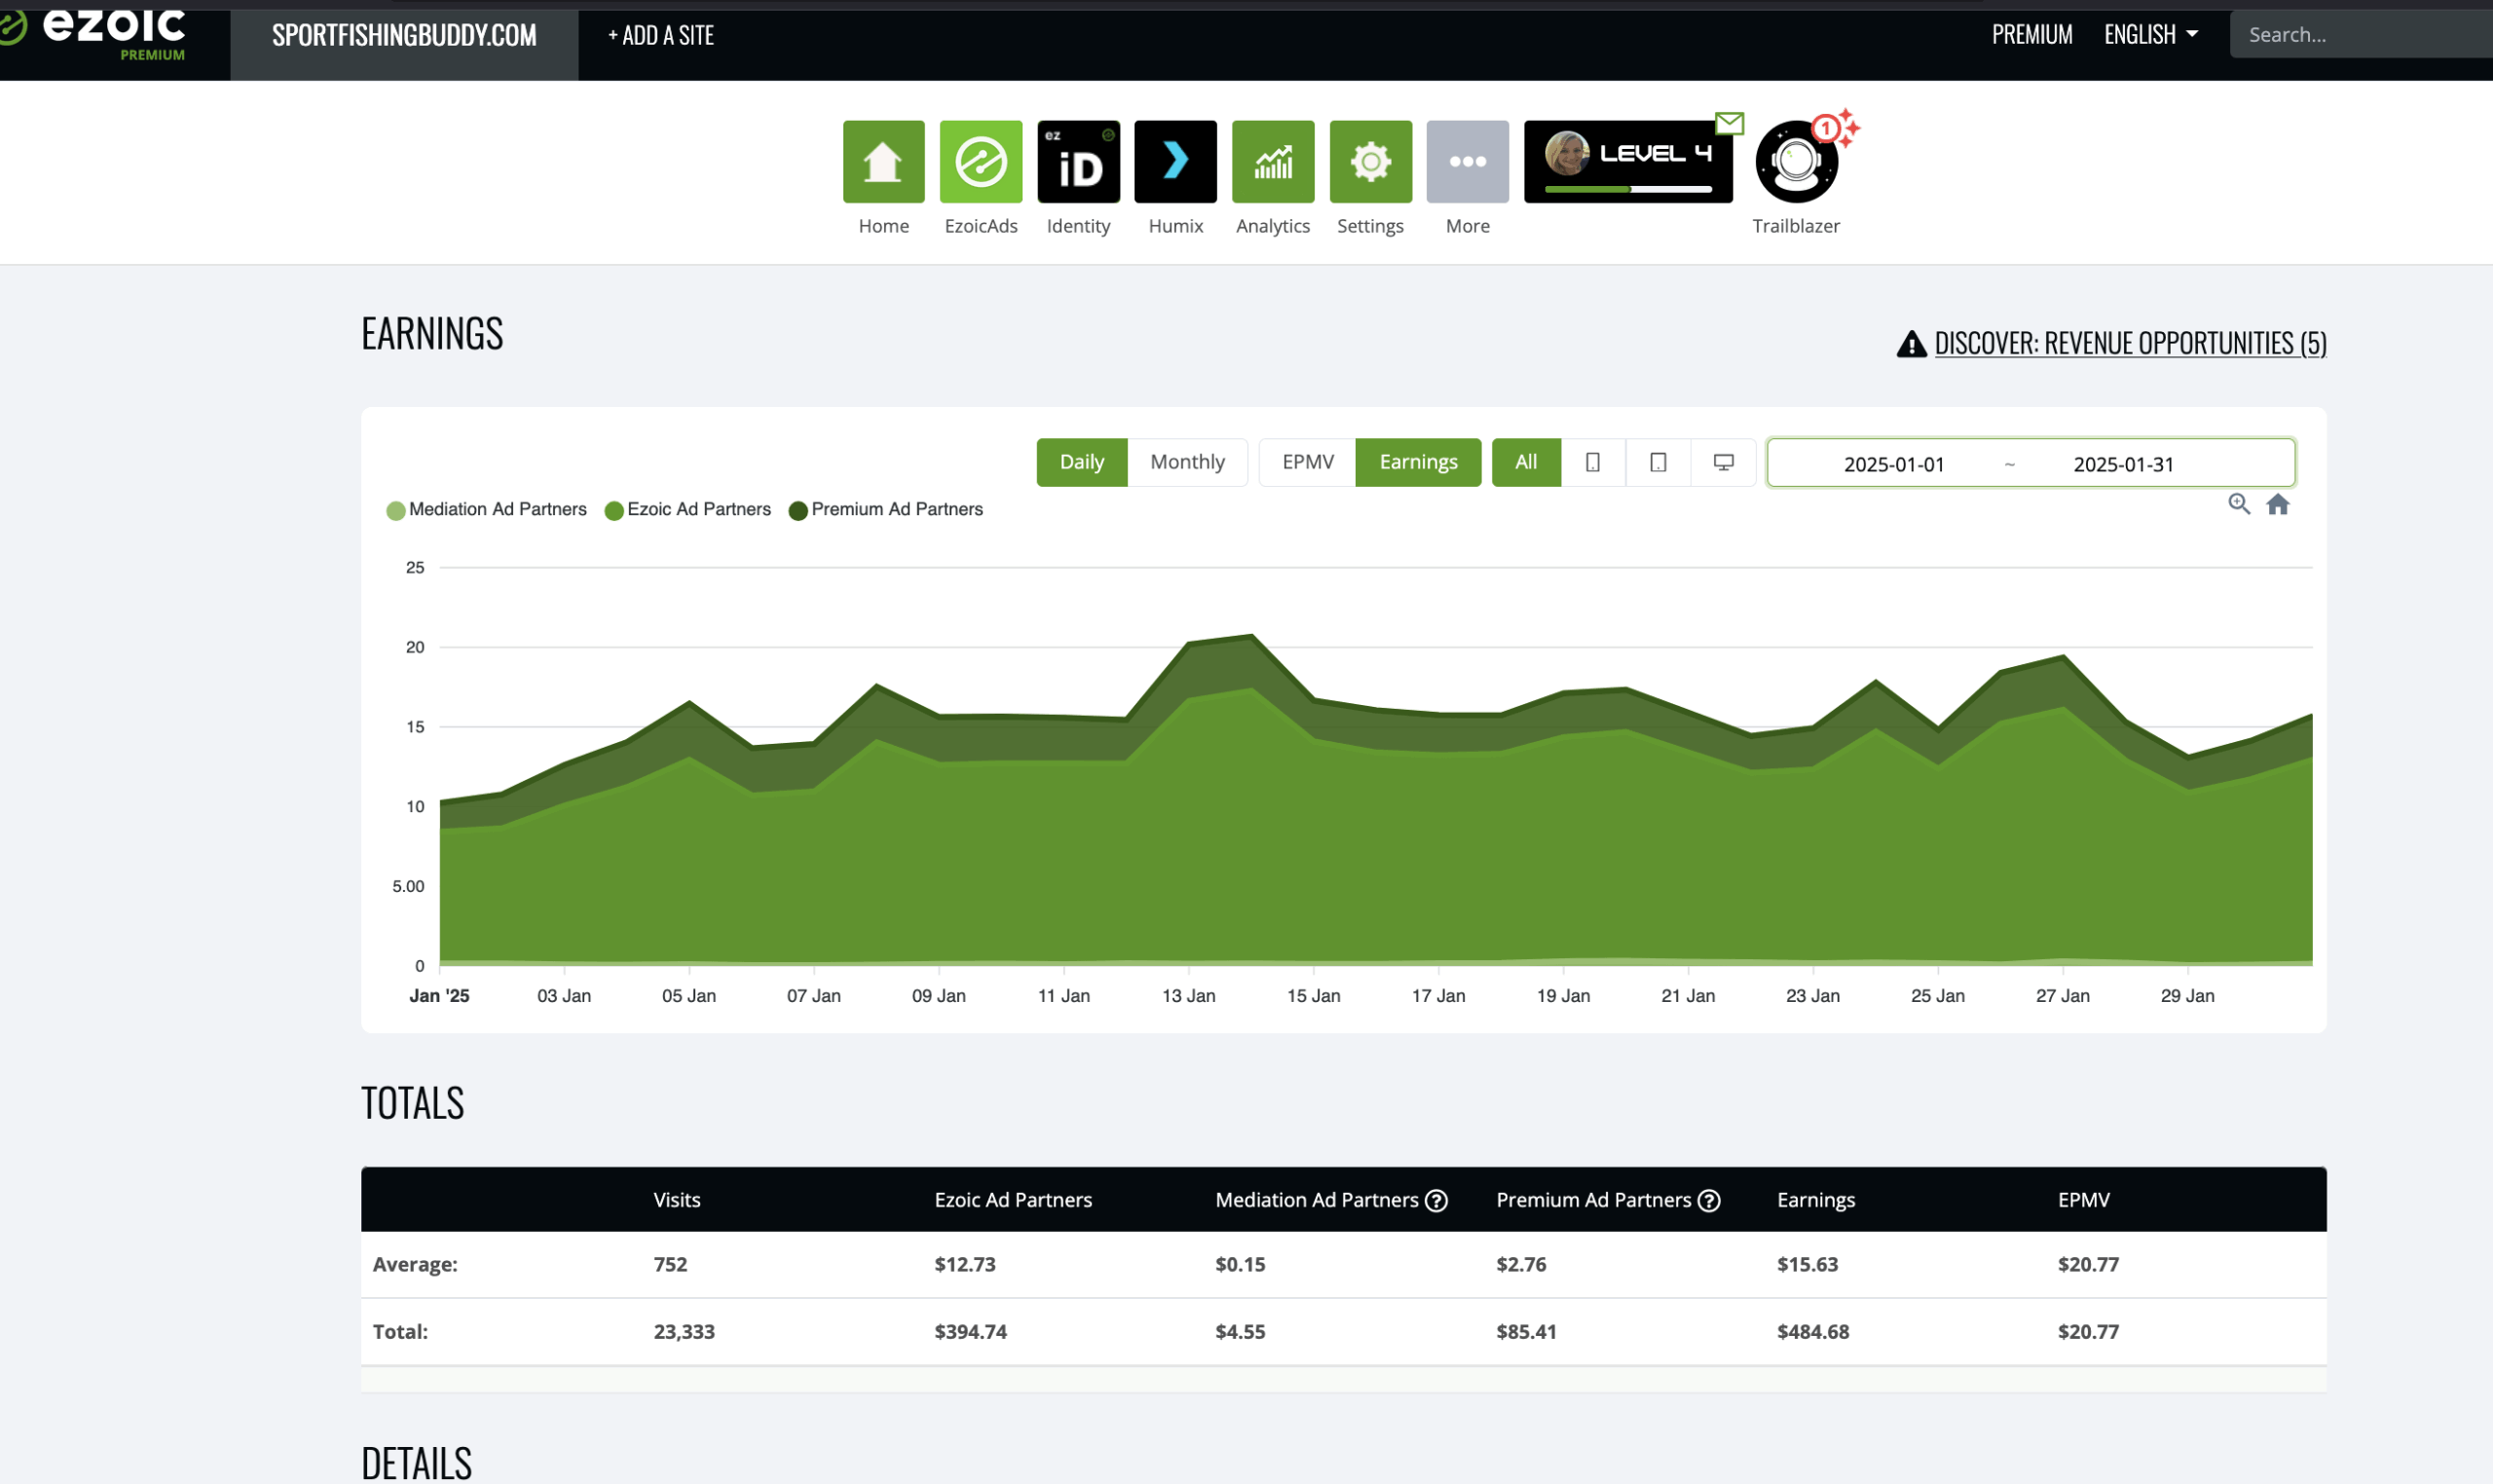Click the Earnings column header

point(1816,1200)
